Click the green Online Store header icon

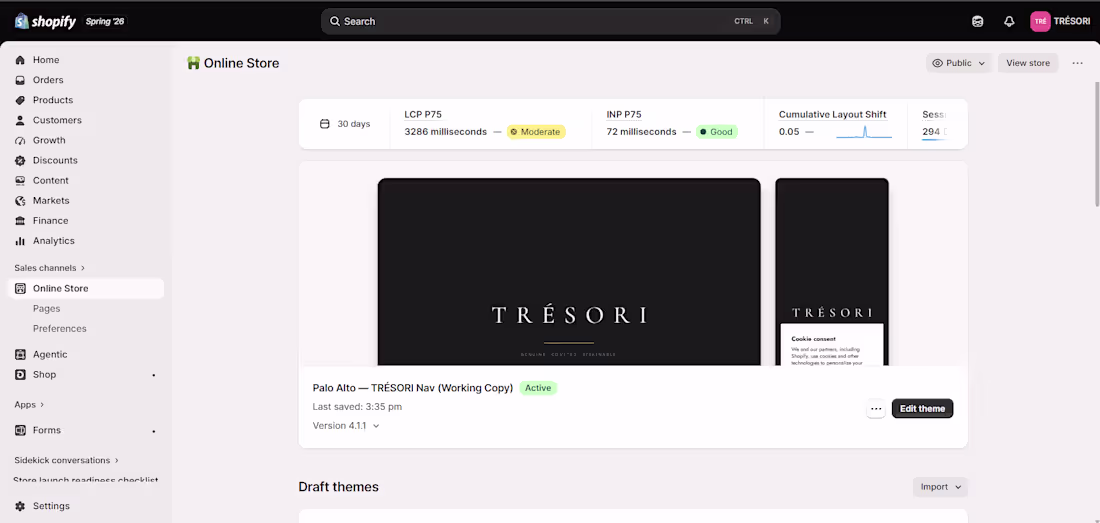coord(194,63)
